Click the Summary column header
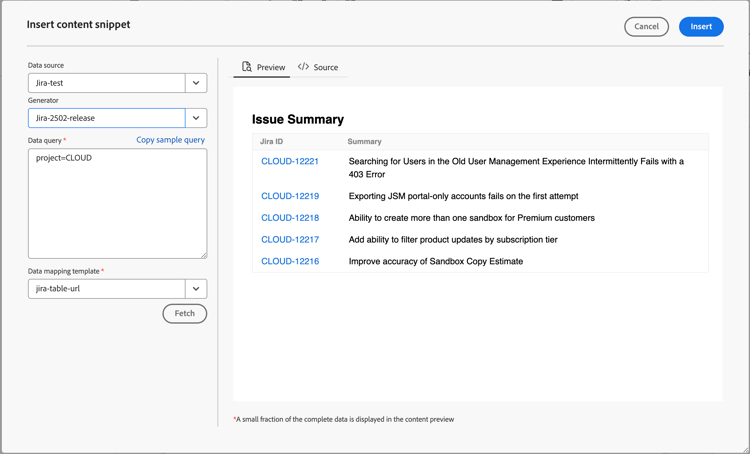This screenshot has height=454, width=750. [x=364, y=142]
